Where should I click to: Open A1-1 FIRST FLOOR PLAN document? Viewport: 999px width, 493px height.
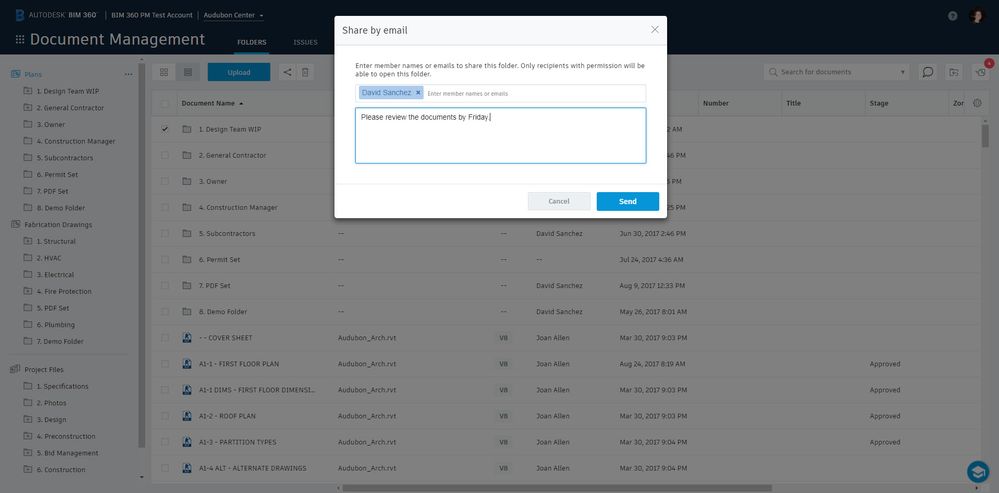pyautogui.click(x=238, y=364)
